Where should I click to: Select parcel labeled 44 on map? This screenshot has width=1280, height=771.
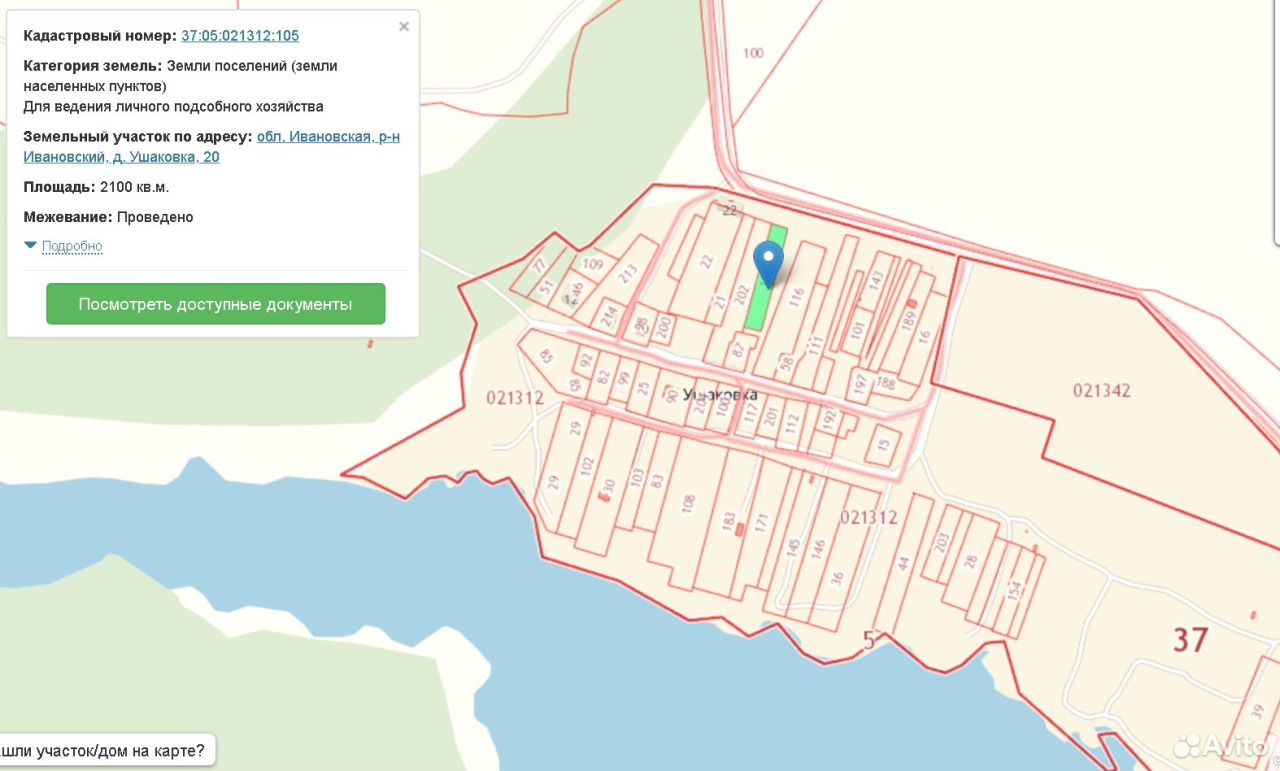[902, 564]
